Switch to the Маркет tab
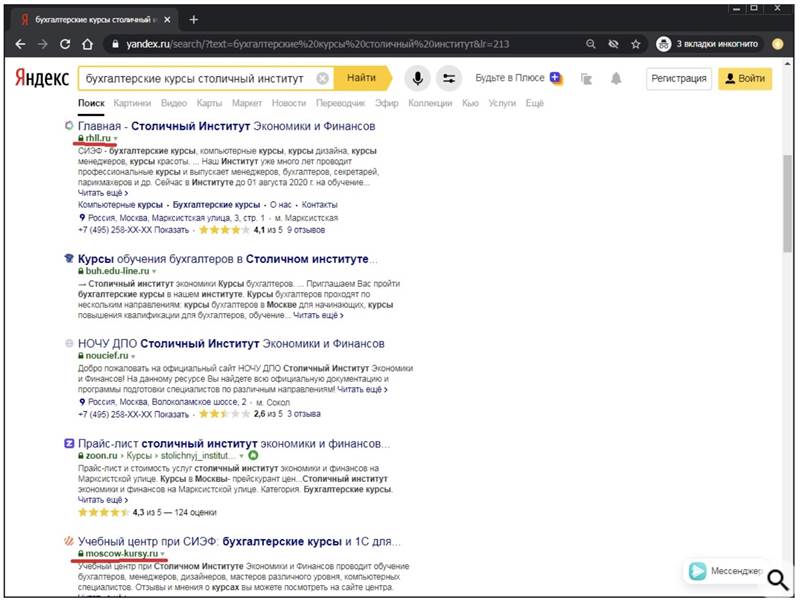 247,103
